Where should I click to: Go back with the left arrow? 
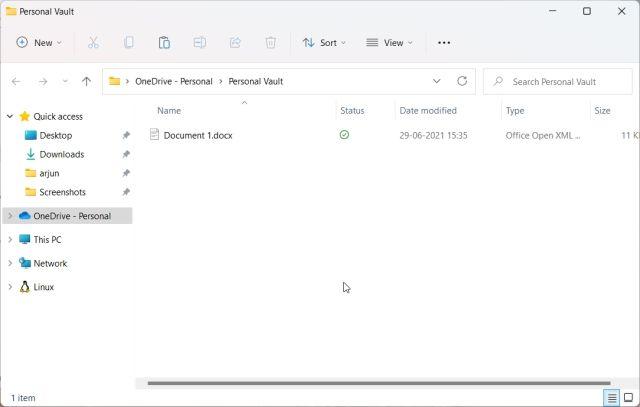point(16,81)
